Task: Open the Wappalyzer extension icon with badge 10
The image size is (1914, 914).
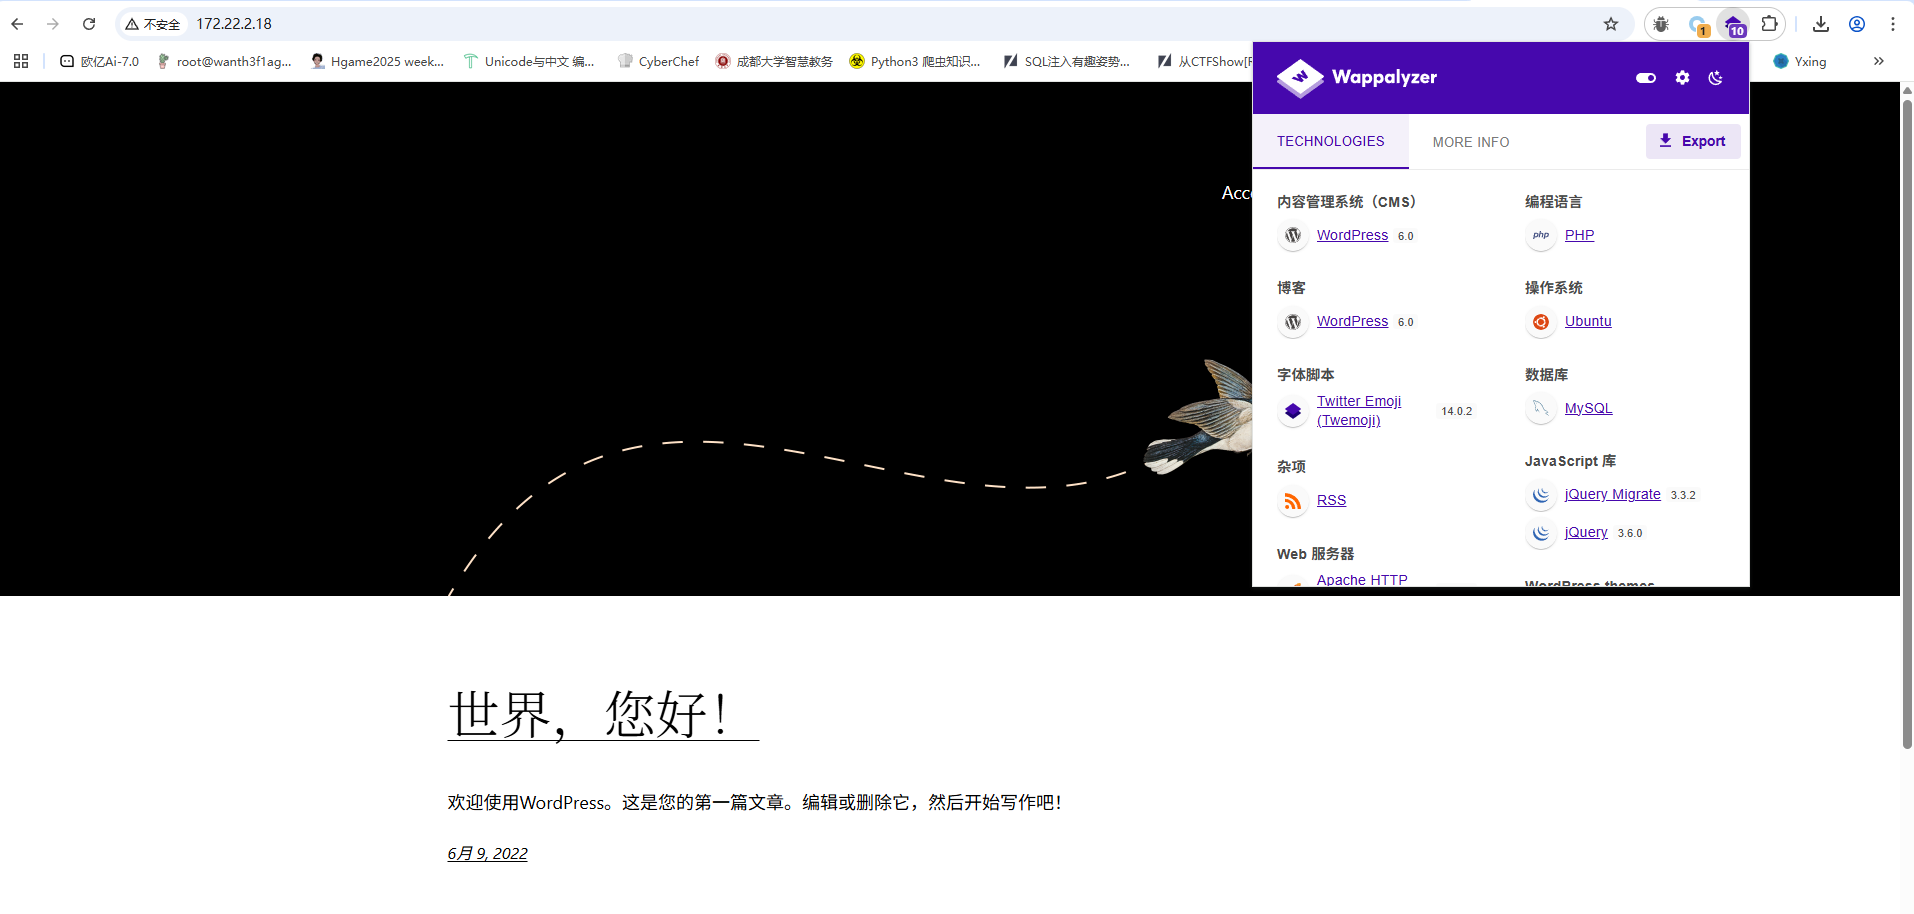Action: pyautogui.click(x=1734, y=25)
